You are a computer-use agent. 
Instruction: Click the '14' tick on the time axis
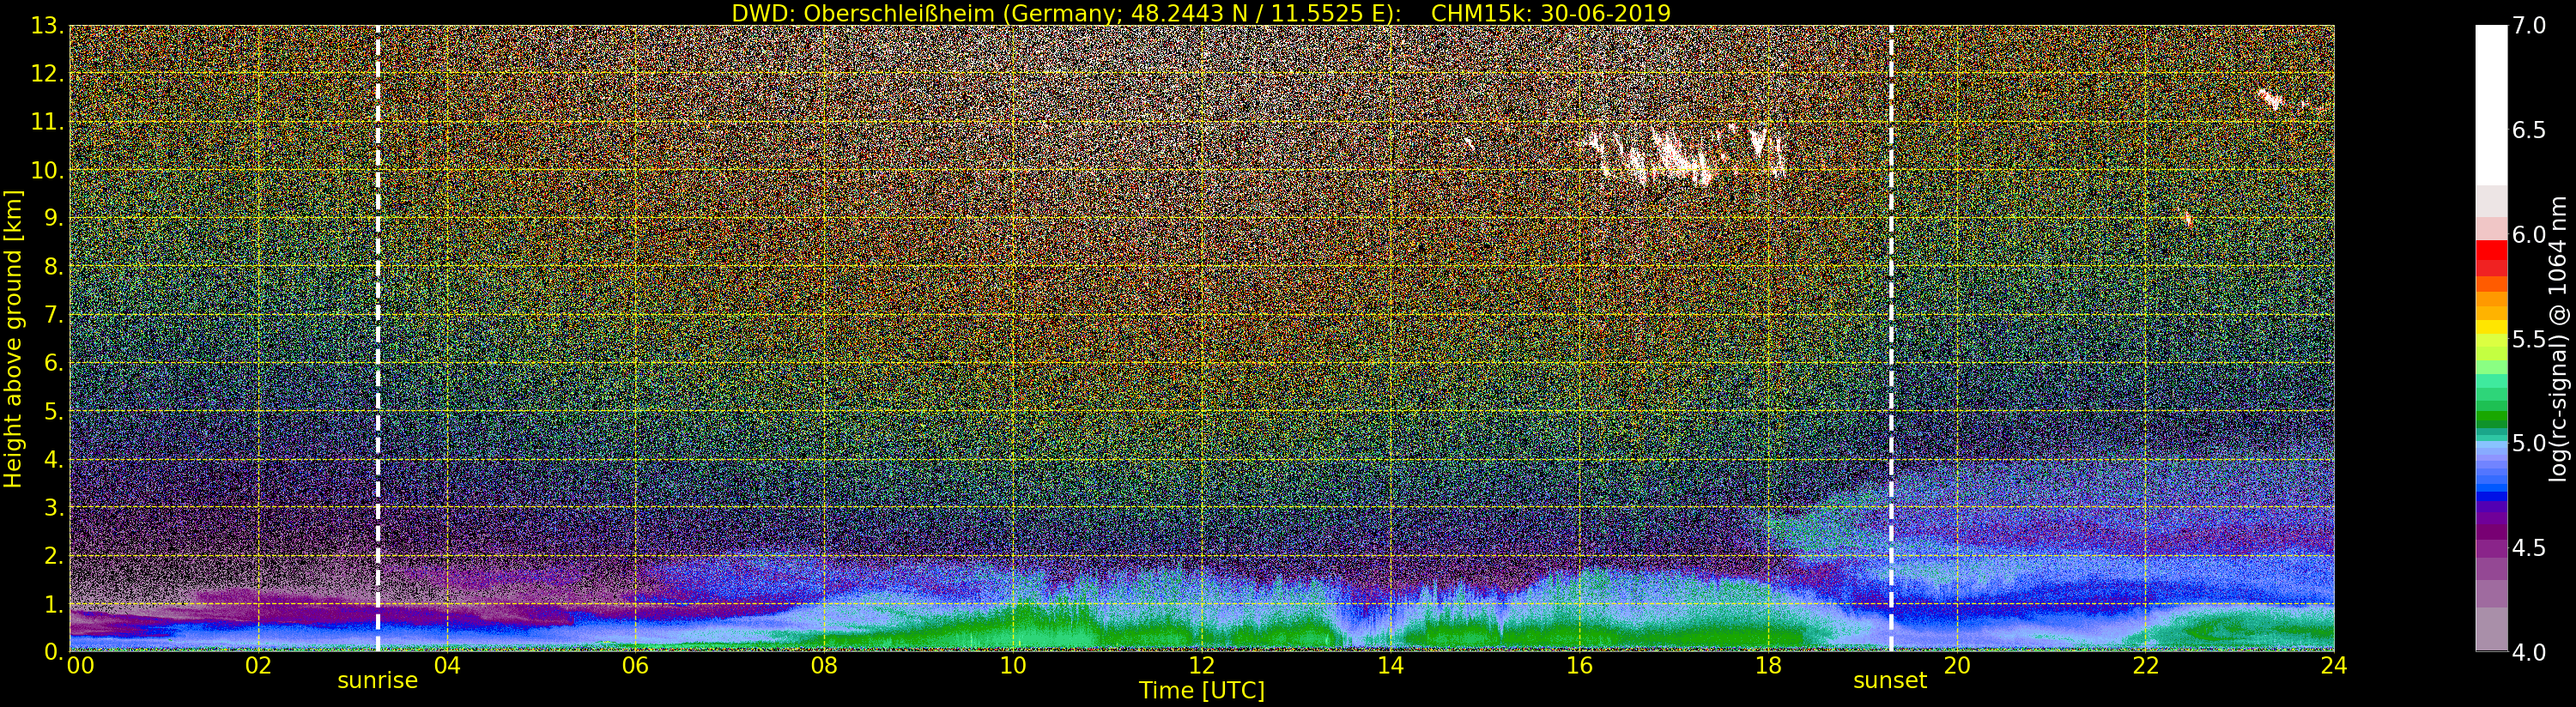(1391, 665)
